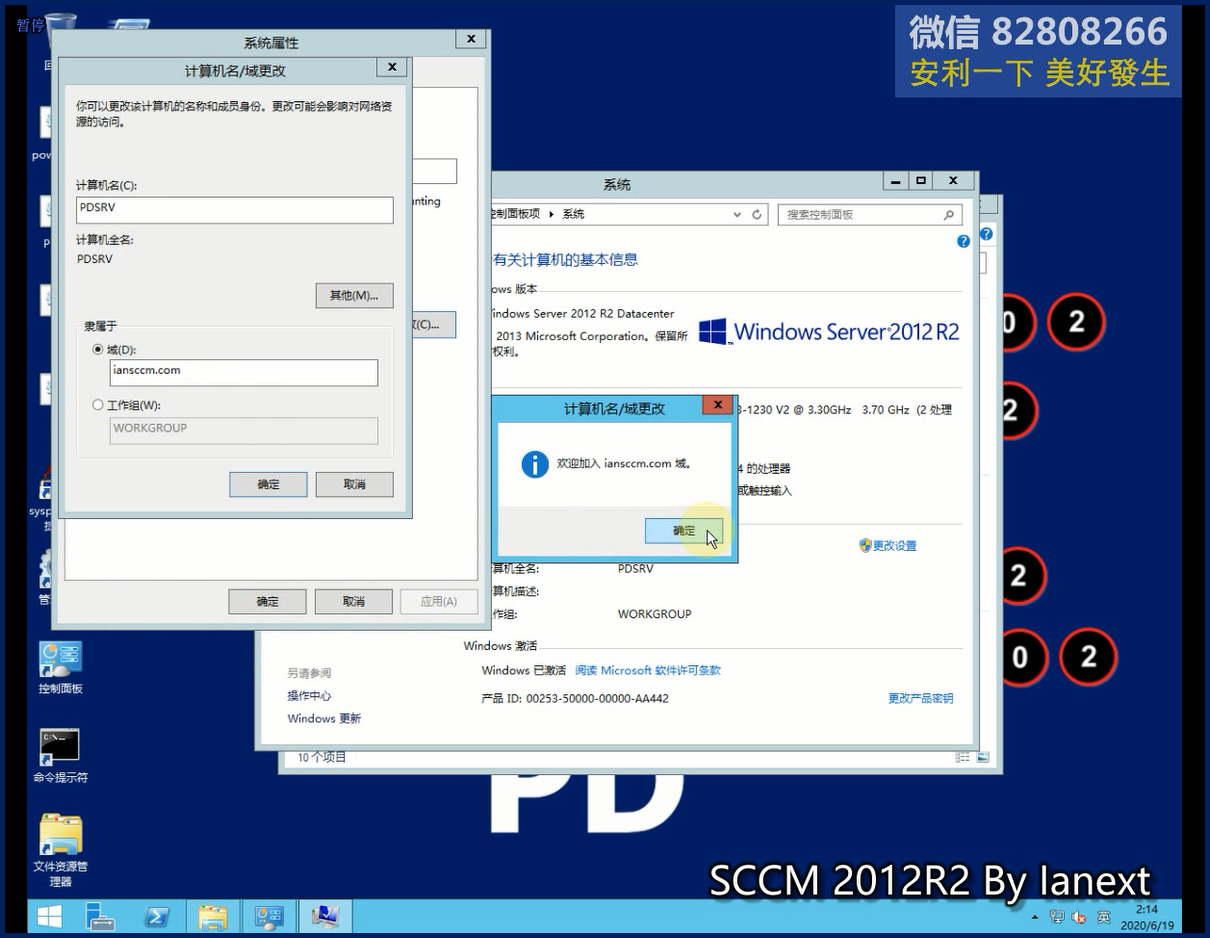Screen dimensions: 1210x938
Task: Expand the address bar history dropdown in 系统 window
Action: [737, 215]
